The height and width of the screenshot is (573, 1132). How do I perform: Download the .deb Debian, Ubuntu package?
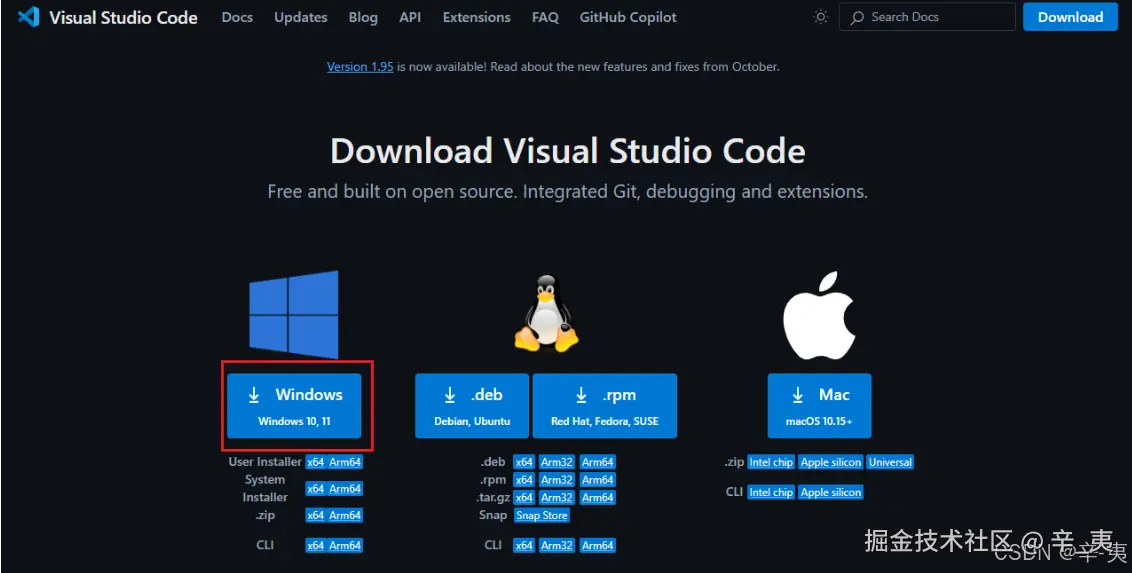[x=472, y=406]
